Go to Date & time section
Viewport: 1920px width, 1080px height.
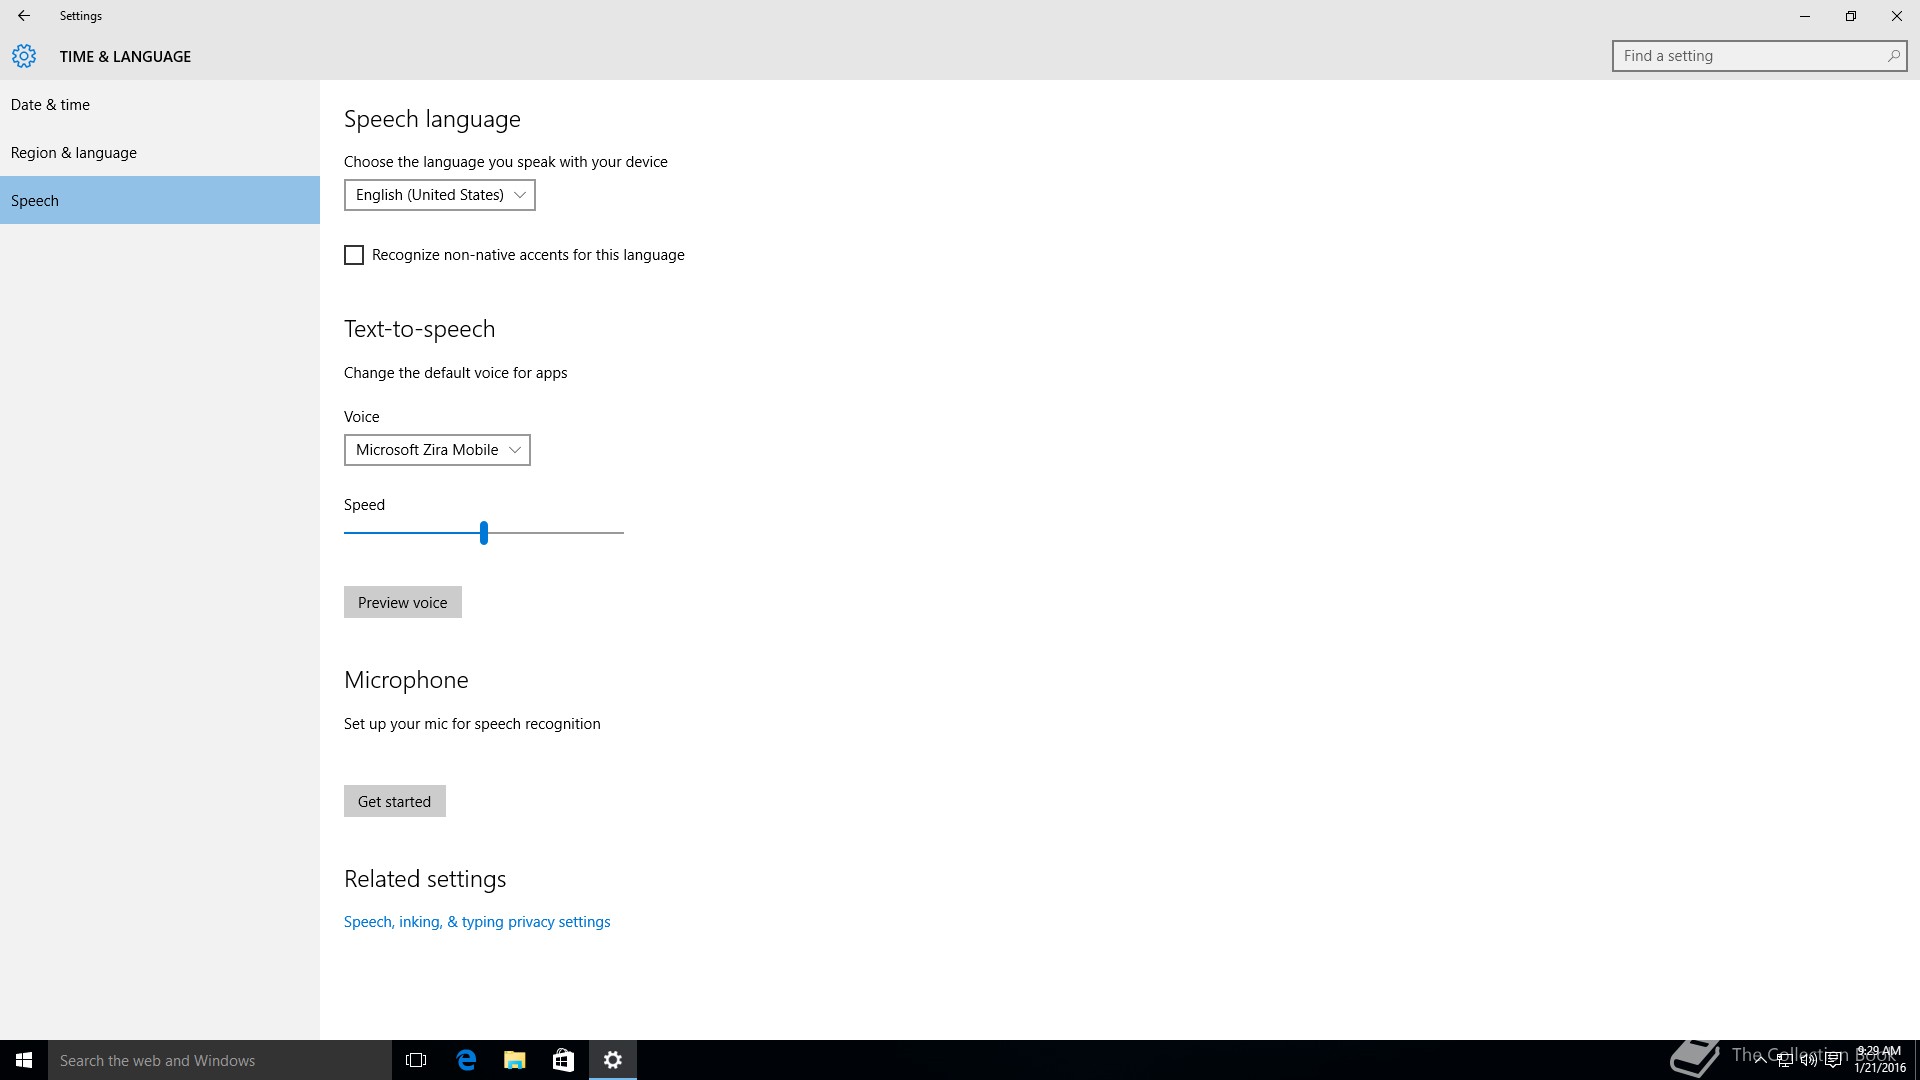point(50,105)
